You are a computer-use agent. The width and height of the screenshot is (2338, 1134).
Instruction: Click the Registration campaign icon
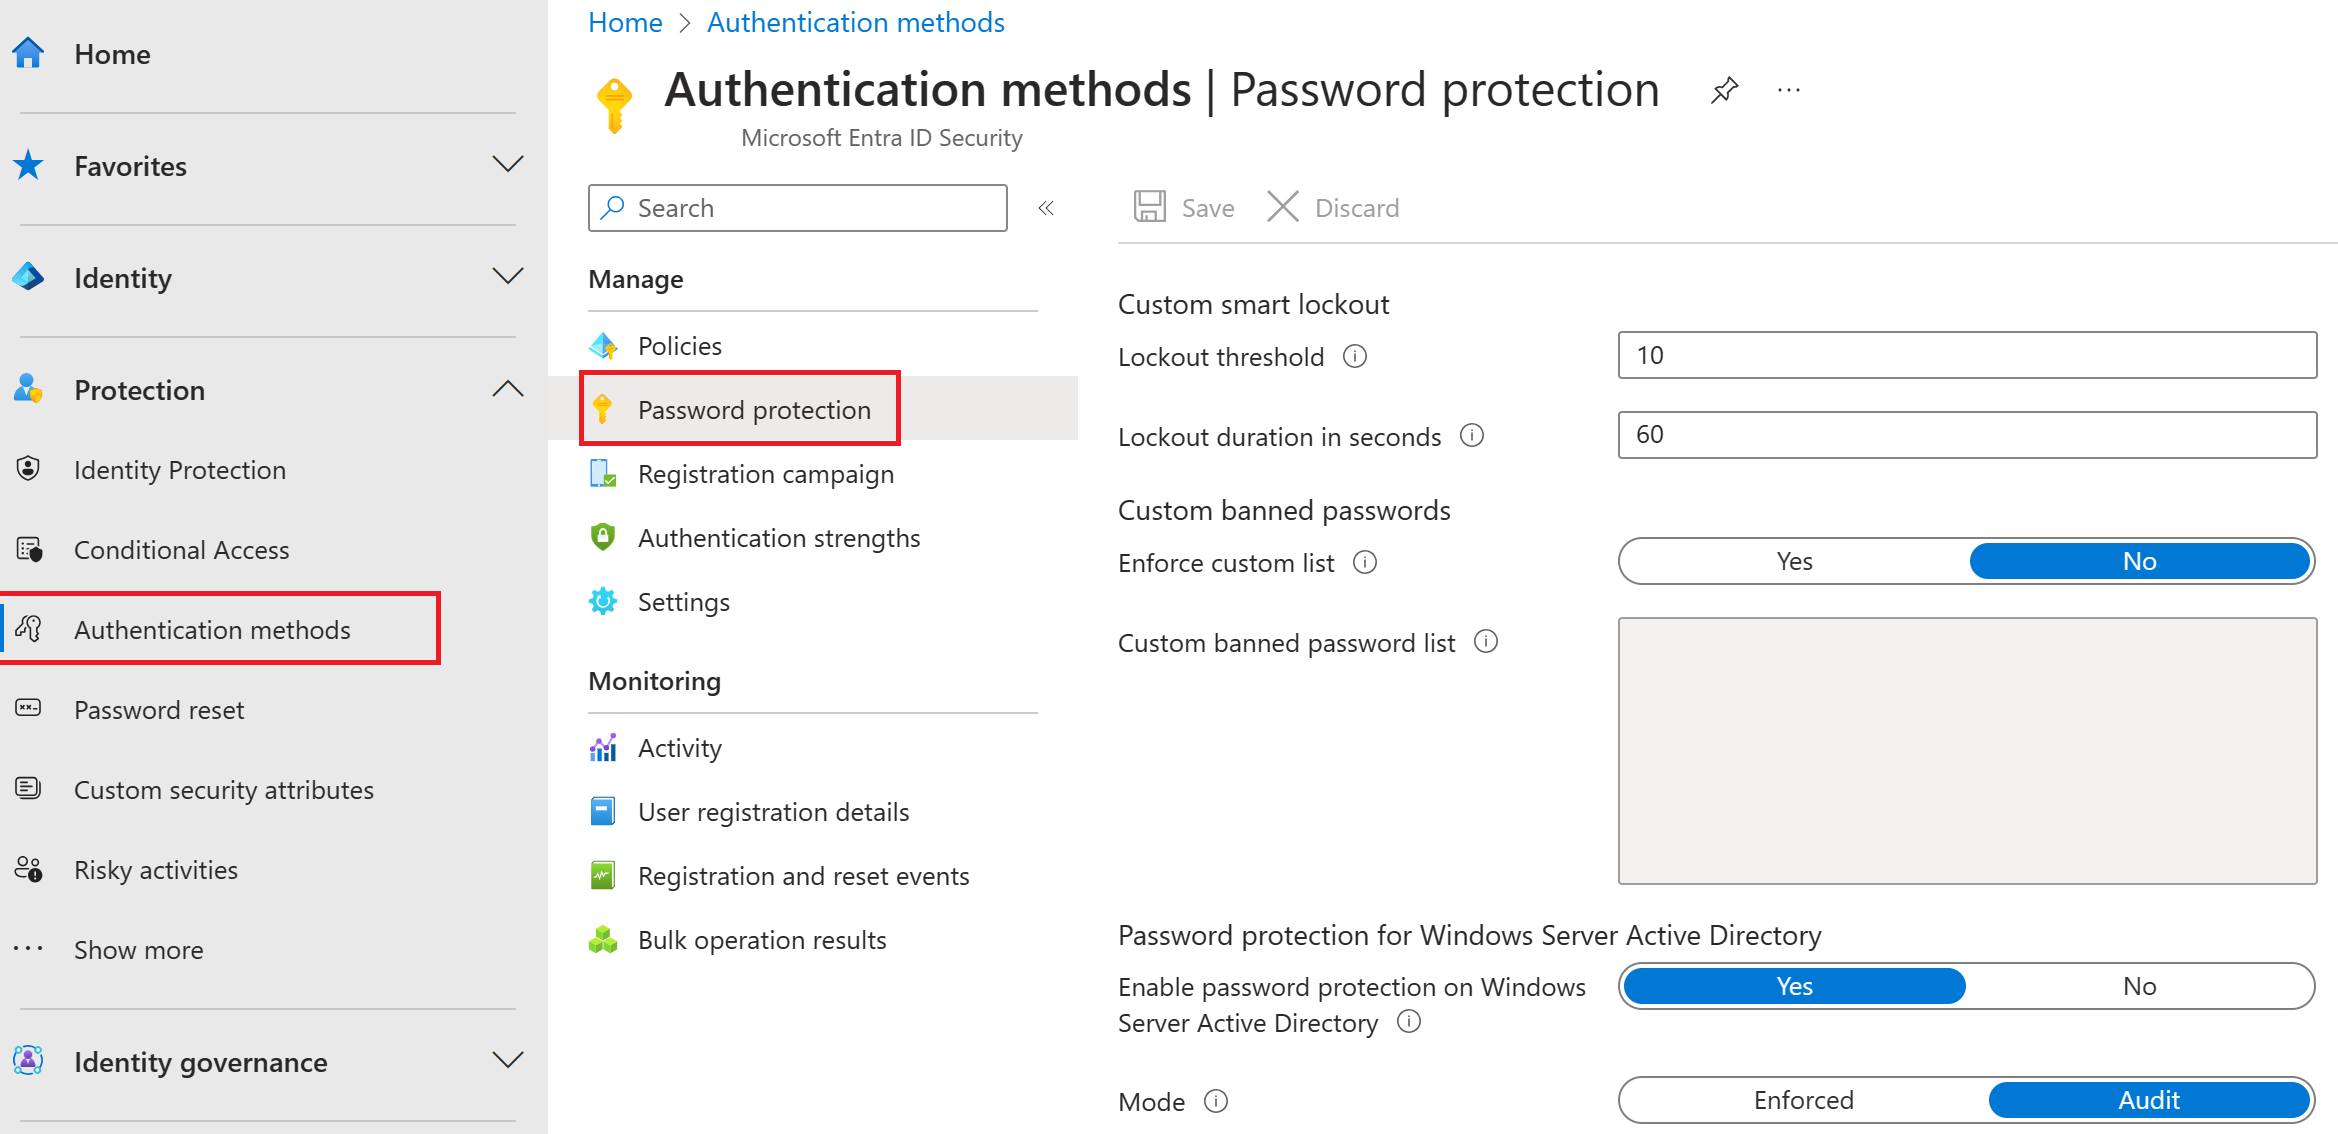pyautogui.click(x=602, y=473)
